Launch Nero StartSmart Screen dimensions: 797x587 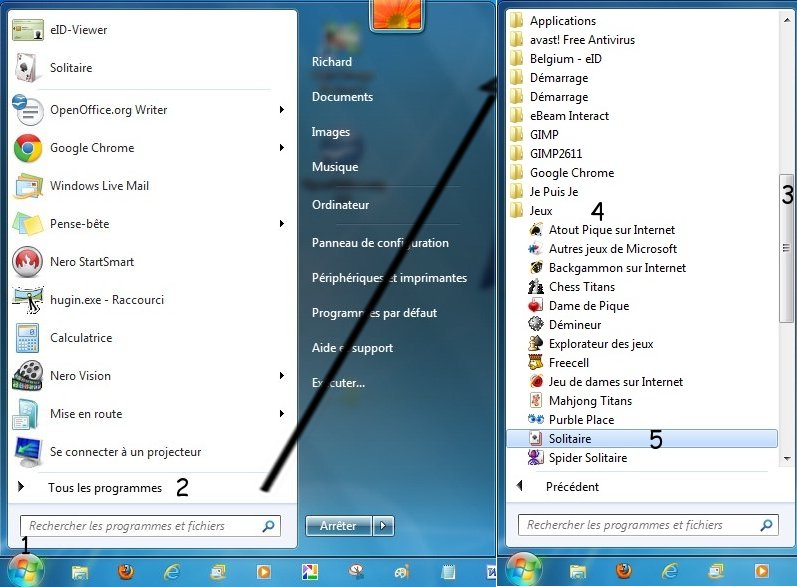point(152,262)
